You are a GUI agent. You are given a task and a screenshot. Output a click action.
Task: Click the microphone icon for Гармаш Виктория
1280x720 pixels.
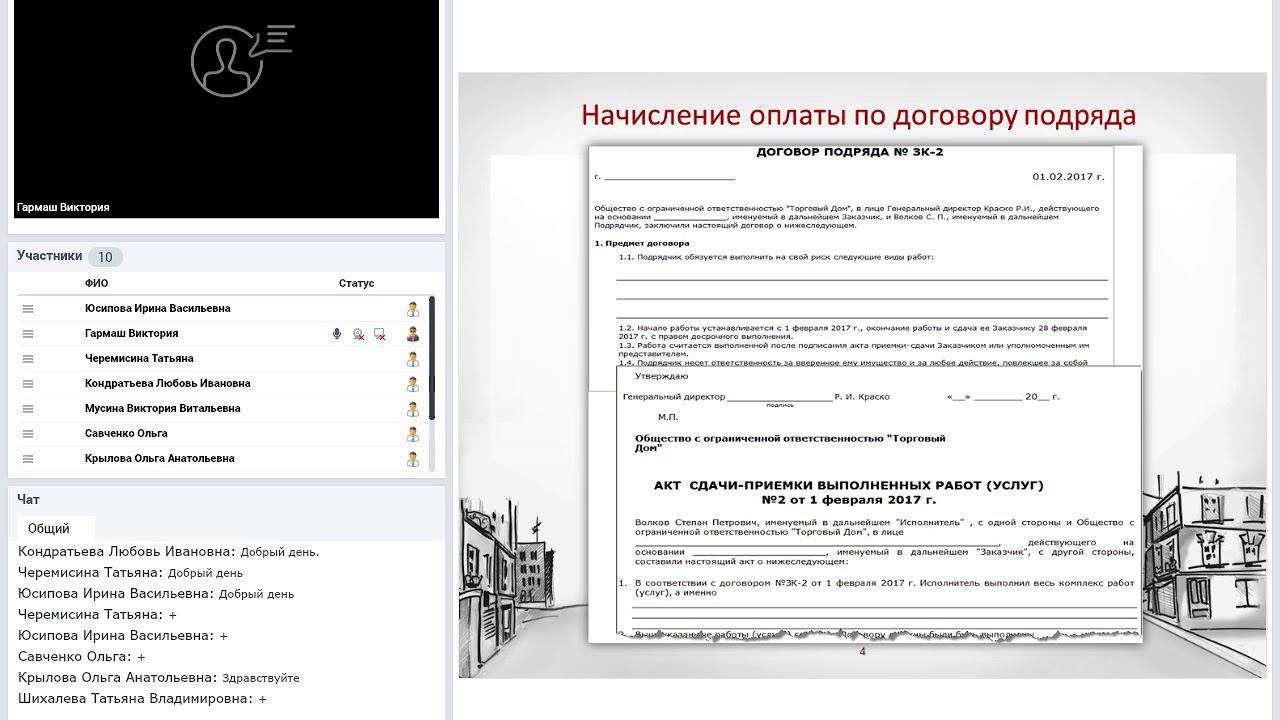point(337,334)
